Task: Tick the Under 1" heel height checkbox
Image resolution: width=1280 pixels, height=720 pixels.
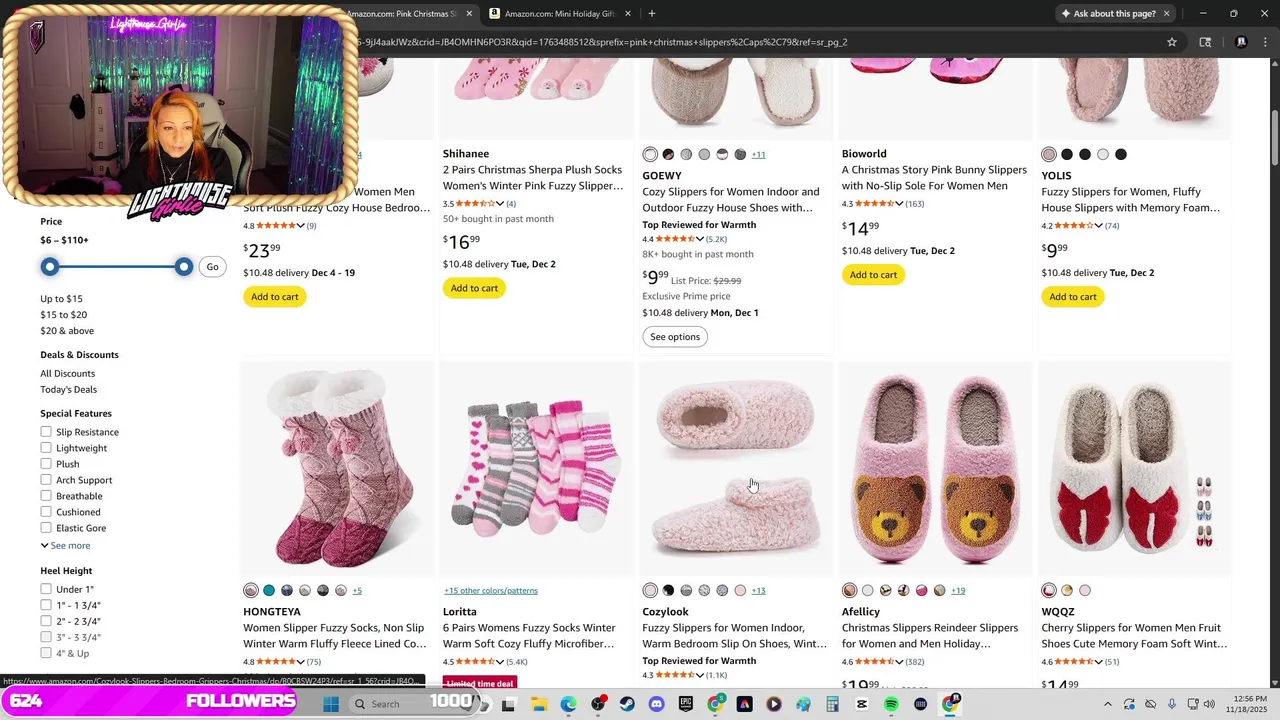Action: click(46, 589)
